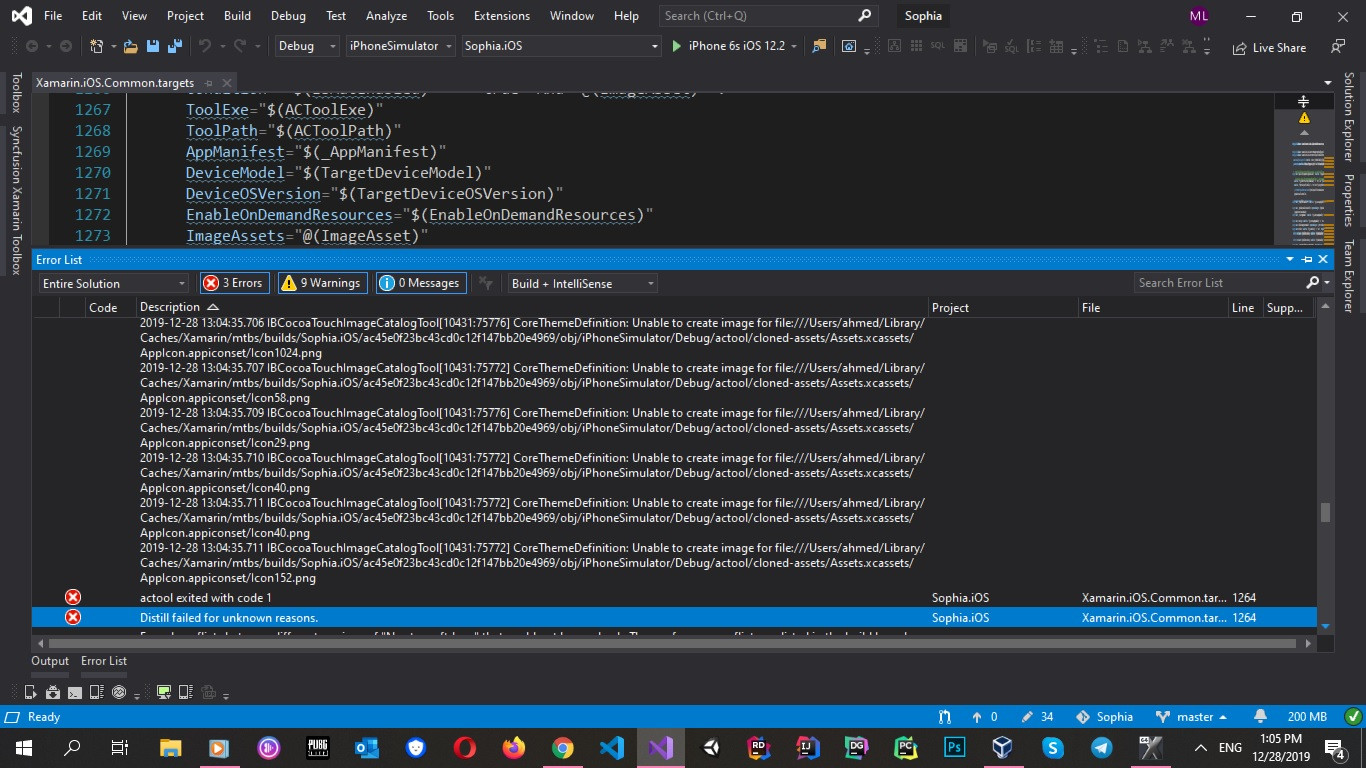
Task: Open the Build + IntelliSense dropdown
Action: [x=582, y=283]
